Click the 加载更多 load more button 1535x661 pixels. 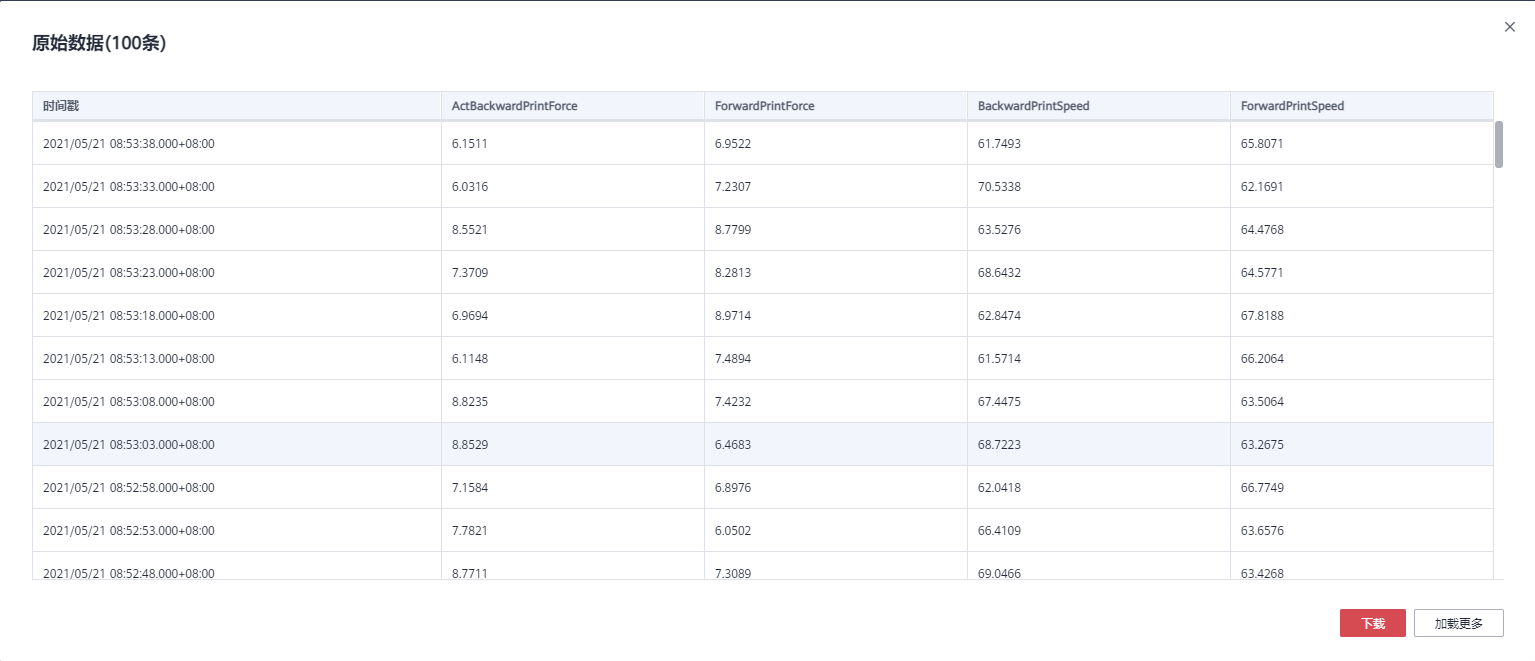[1459, 623]
